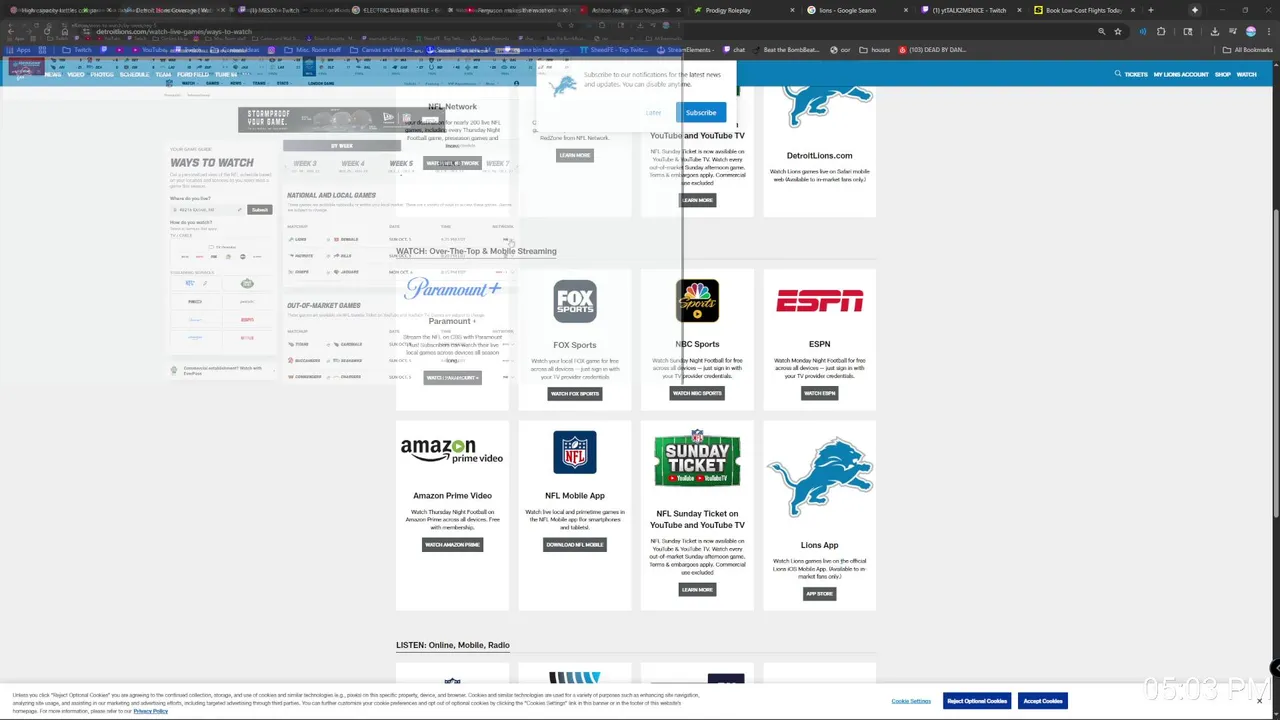This screenshot has width=1280, height=720.
Task: Click the Lions App 'App Store' button
Action: 819,594
